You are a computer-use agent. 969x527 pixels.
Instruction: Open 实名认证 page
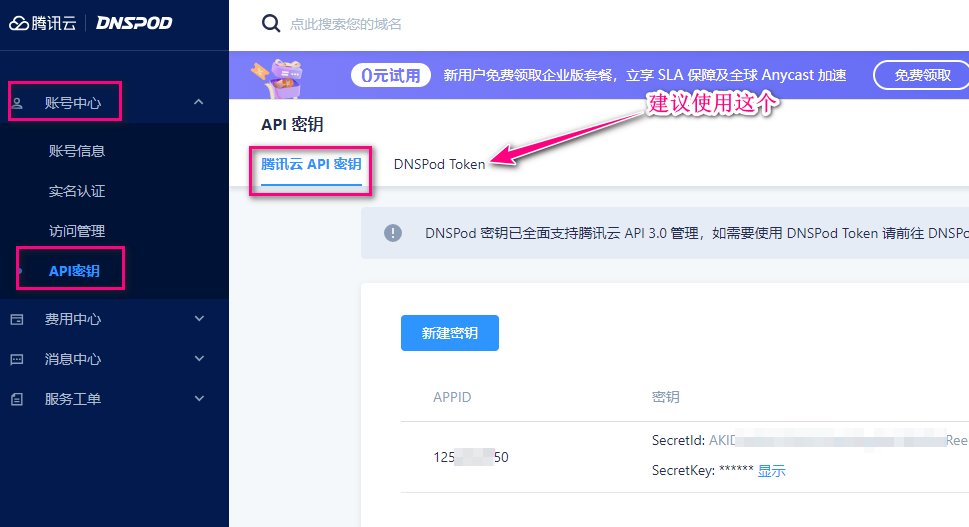pos(77,191)
